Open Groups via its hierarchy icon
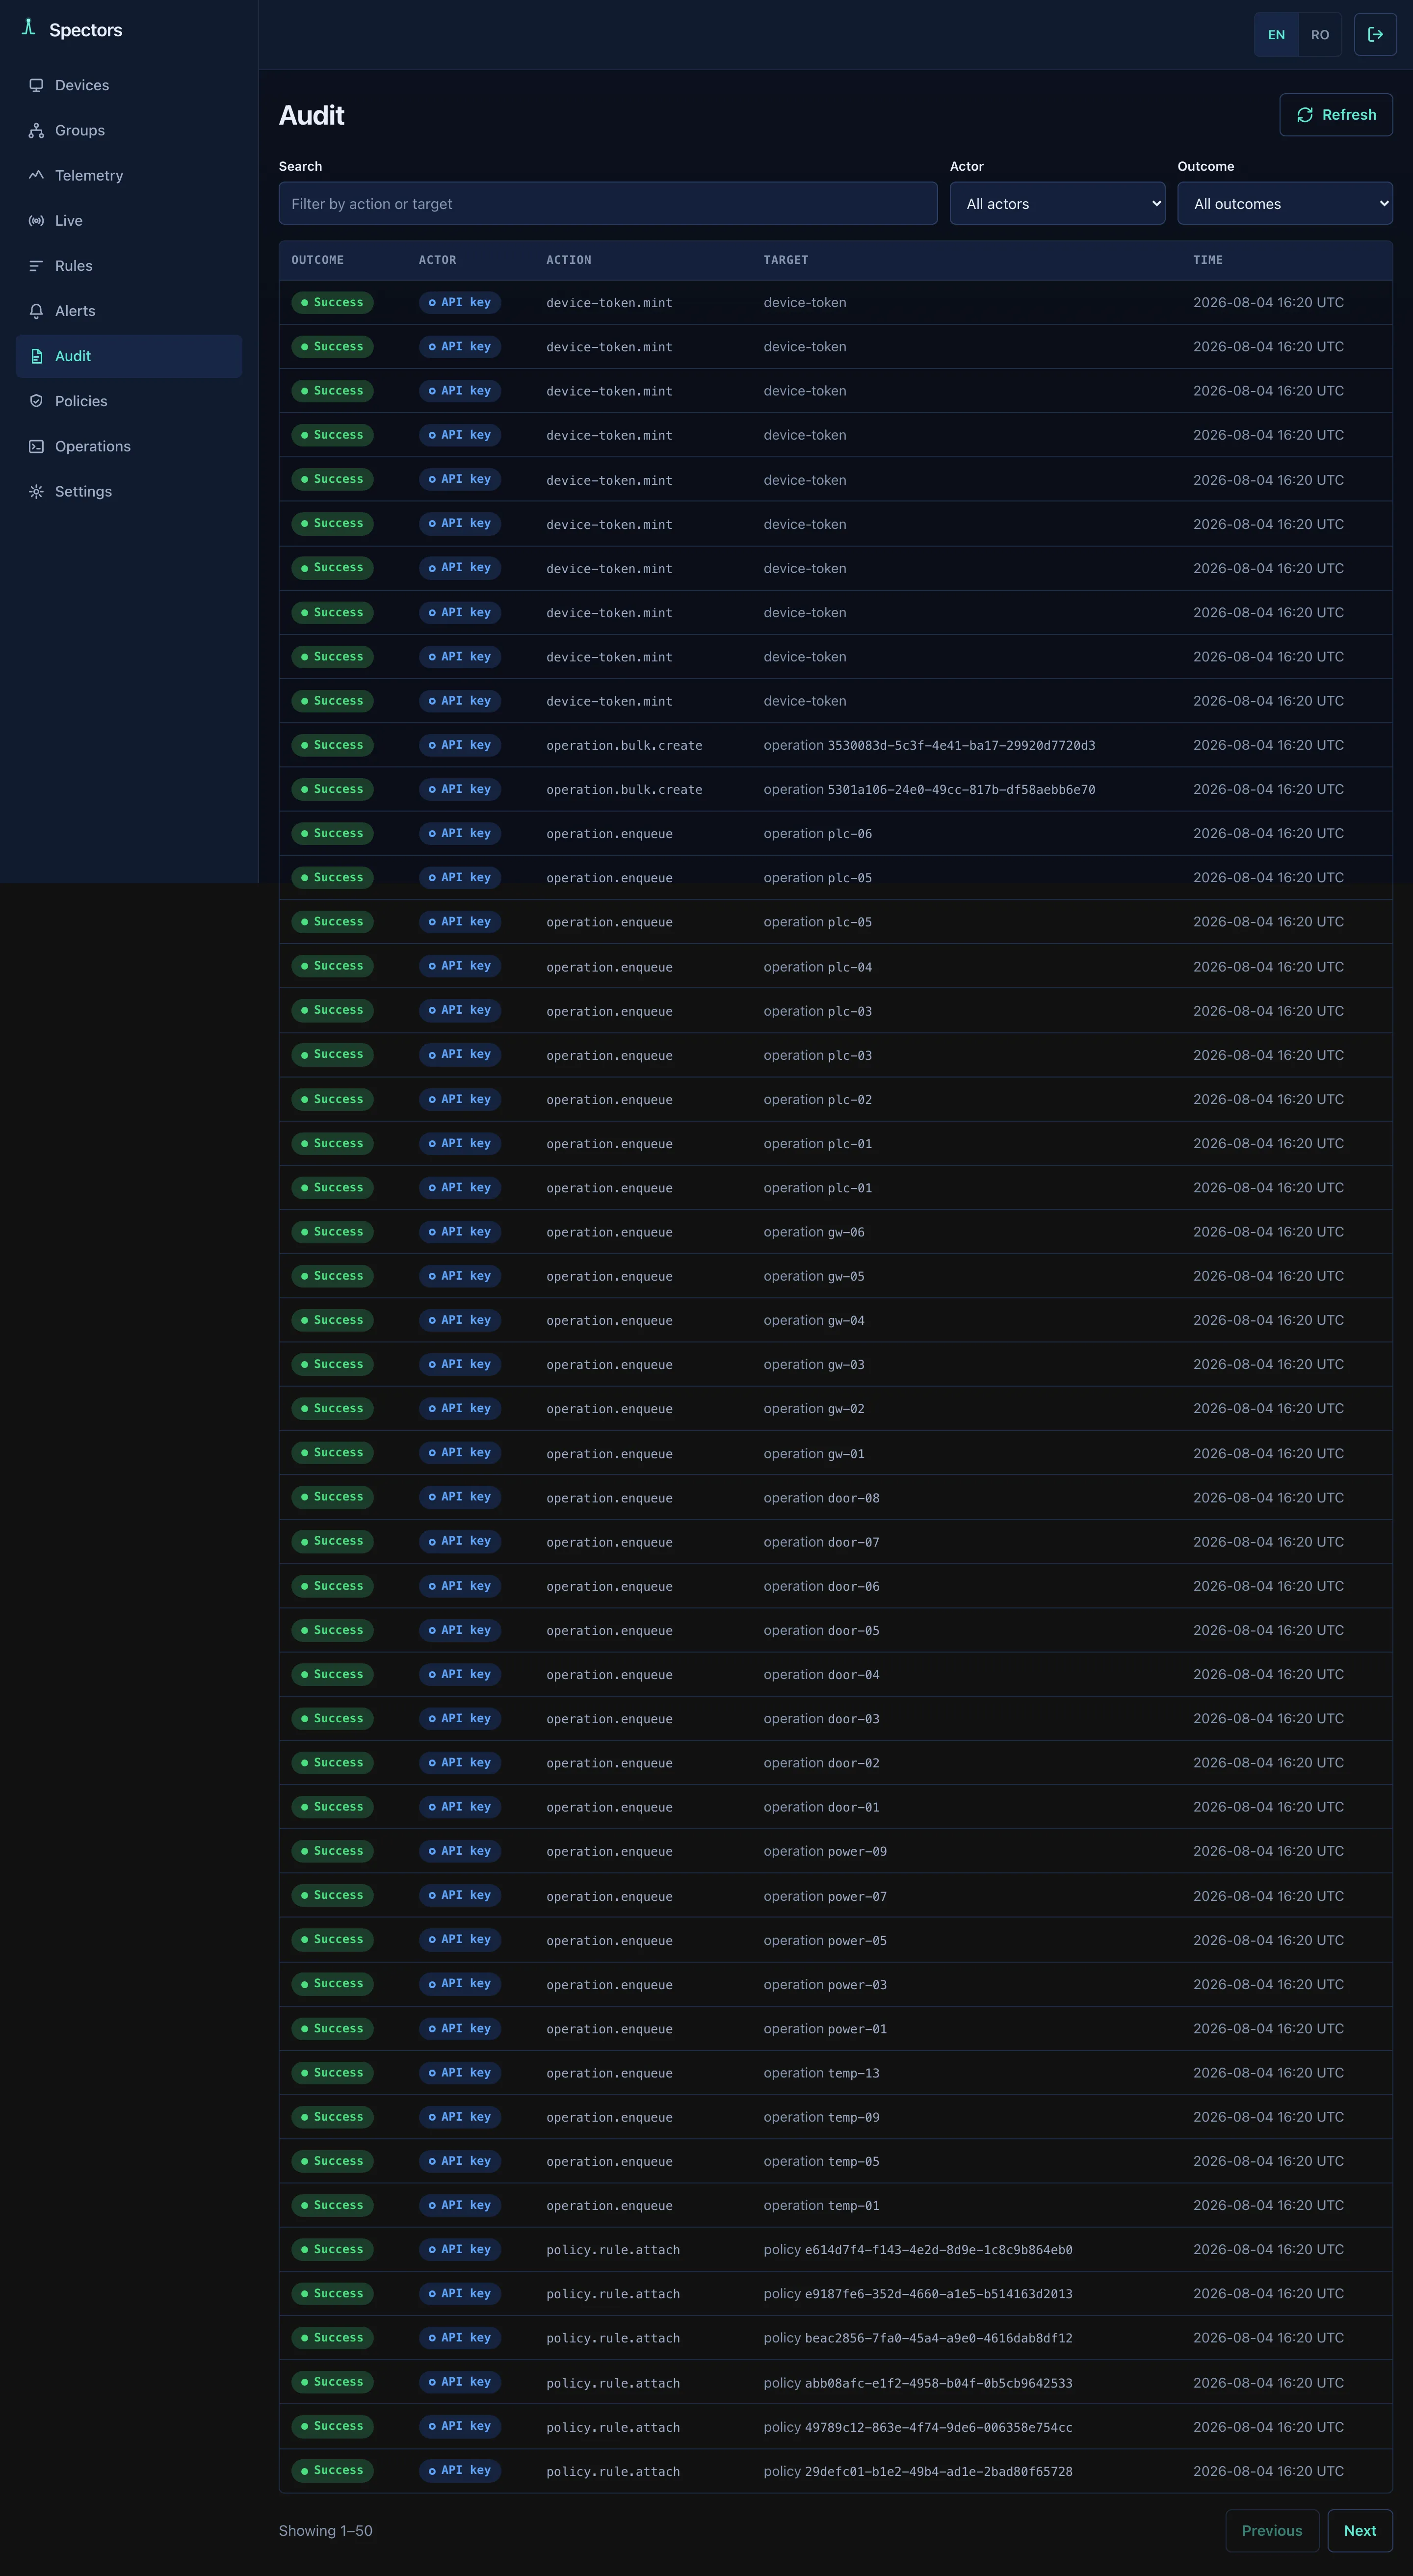 pyautogui.click(x=36, y=130)
